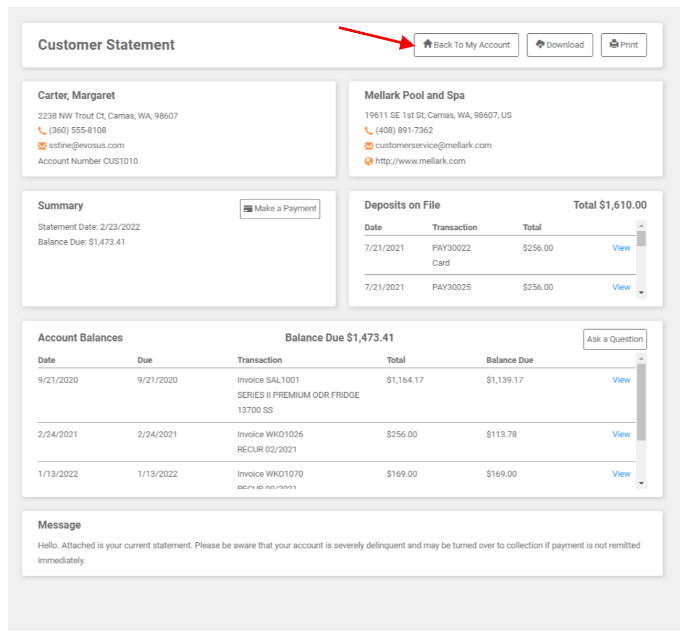Click the Customer Statement heading
Viewport: 688px width, 639px height.
coord(106,45)
